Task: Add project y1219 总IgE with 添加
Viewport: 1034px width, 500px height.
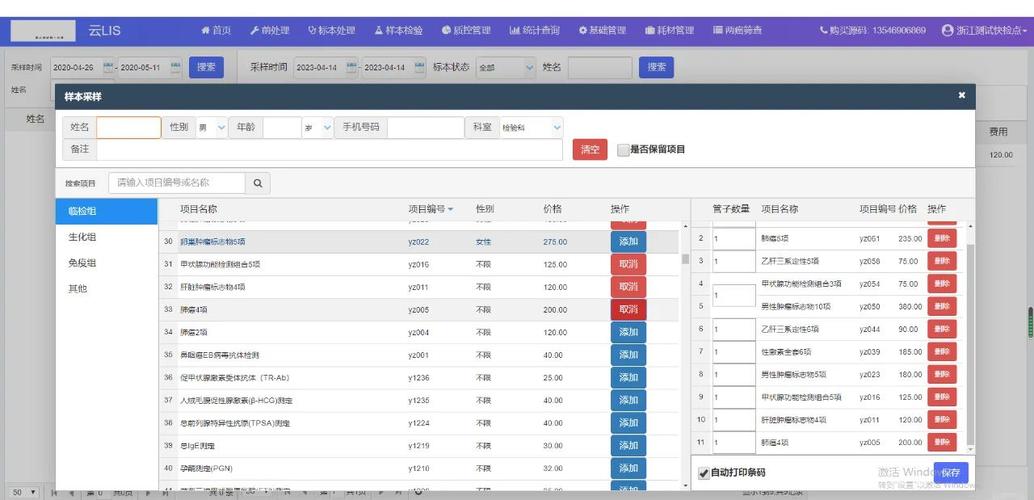Action: [x=628, y=445]
